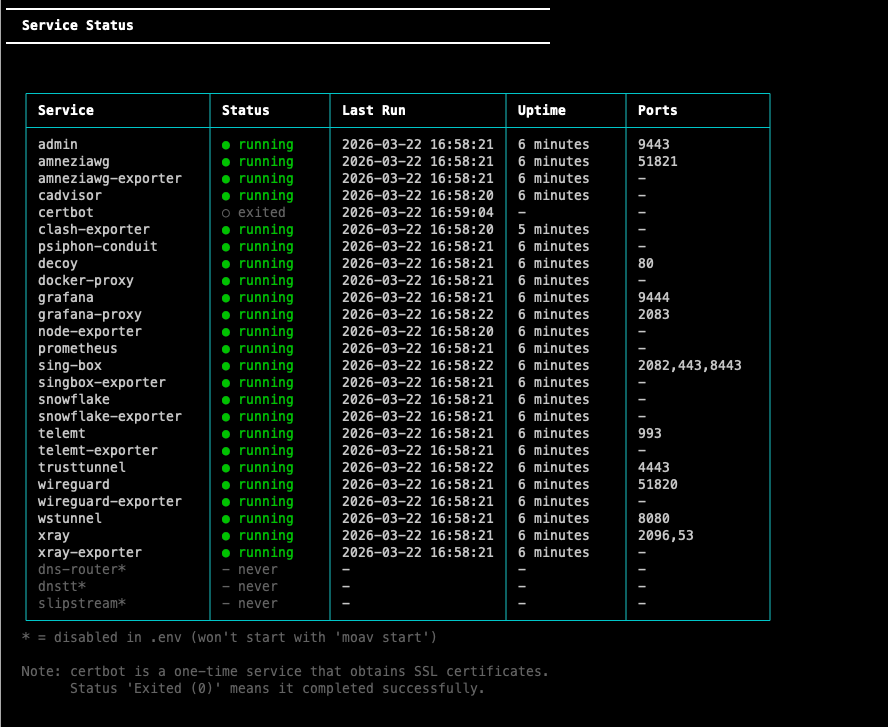Image resolution: width=888 pixels, height=727 pixels.
Task: Select the 'grafana-proxy' service name
Action: [90, 314]
